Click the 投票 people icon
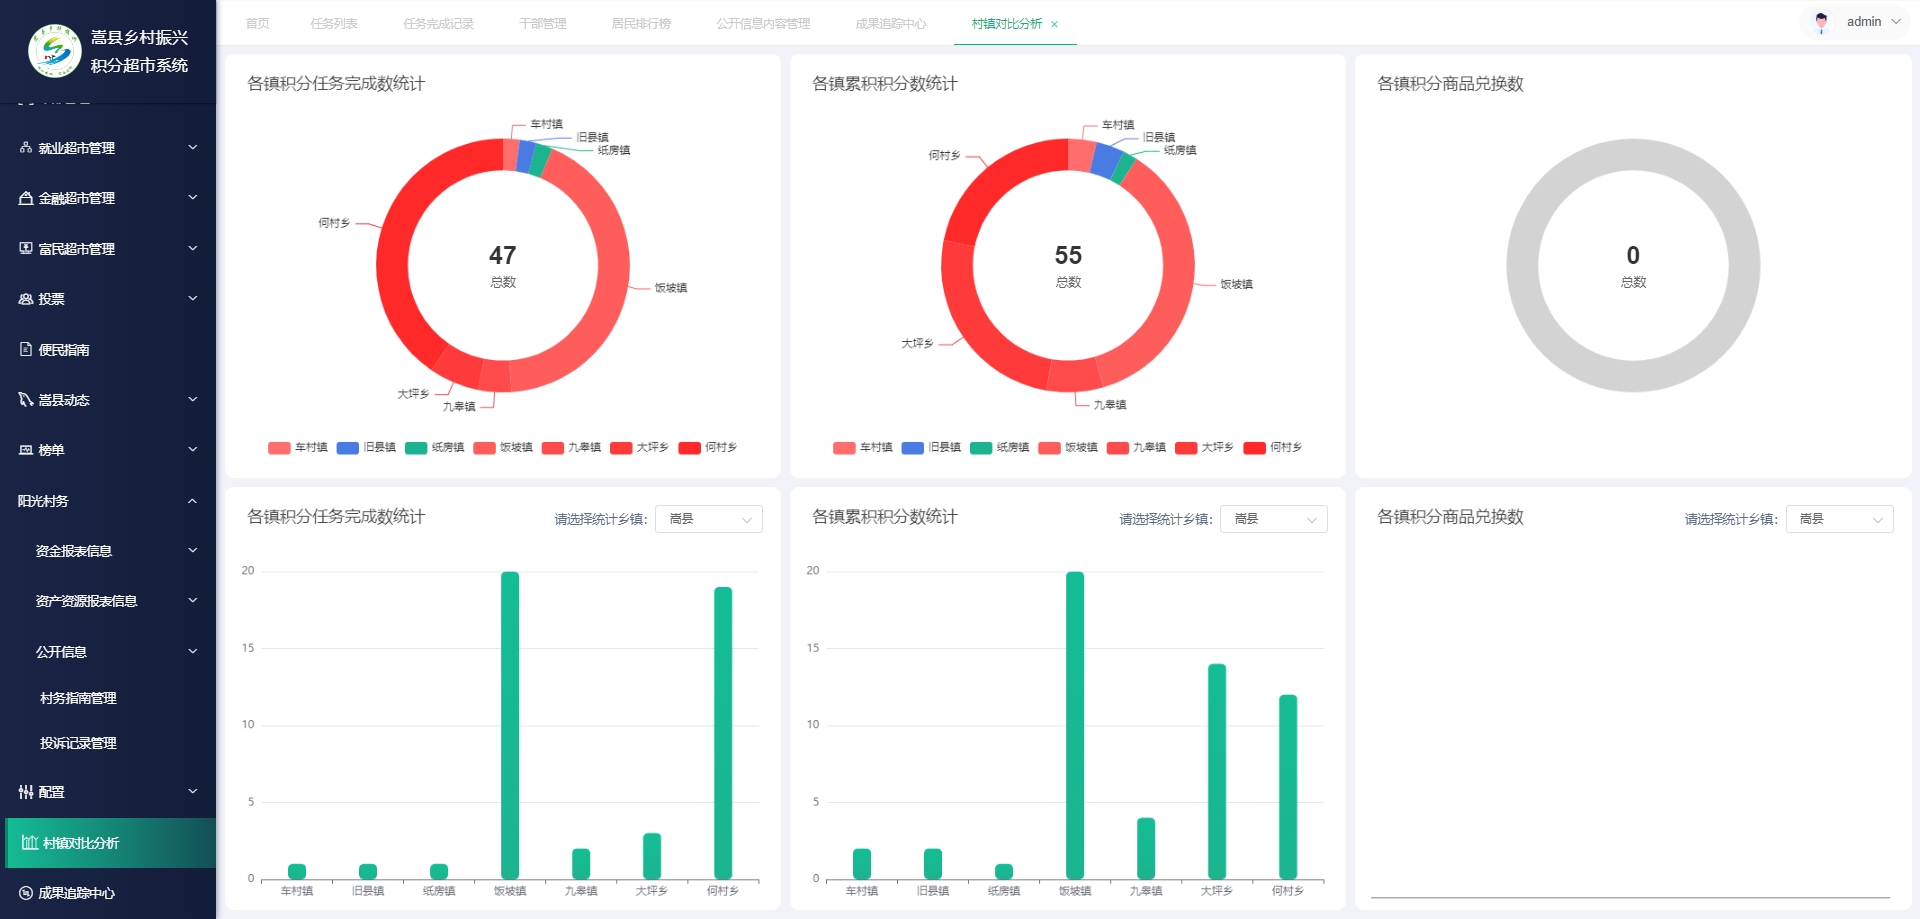The image size is (1920, 919). coord(26,299)
